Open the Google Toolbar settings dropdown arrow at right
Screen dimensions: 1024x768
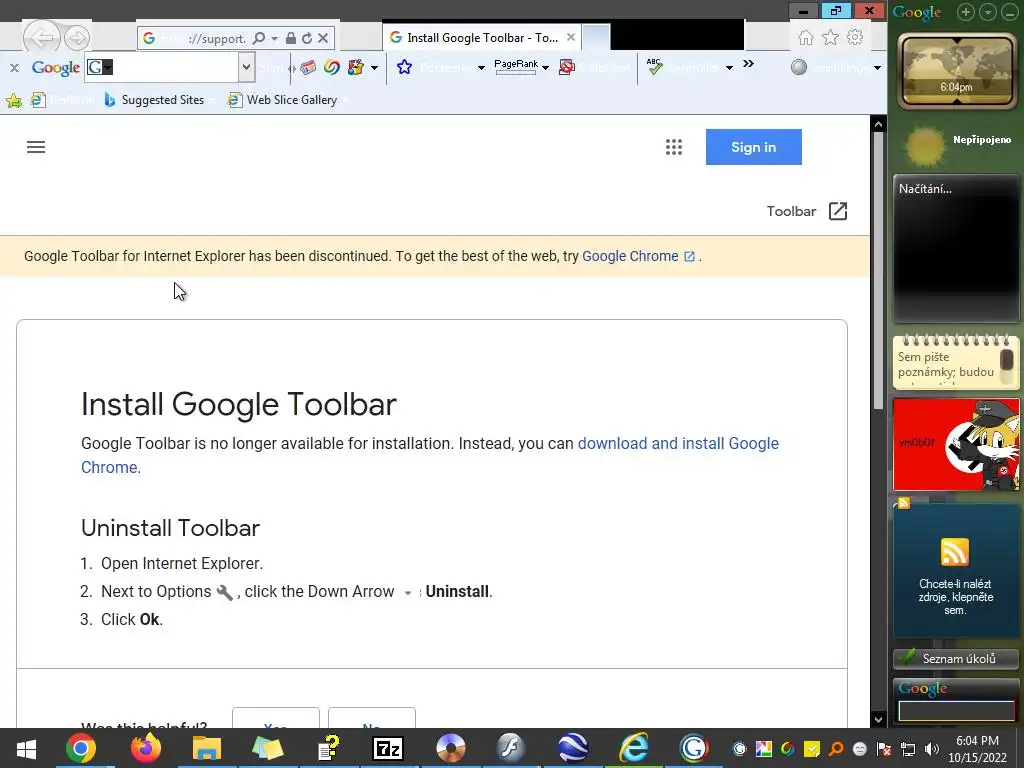877,68
